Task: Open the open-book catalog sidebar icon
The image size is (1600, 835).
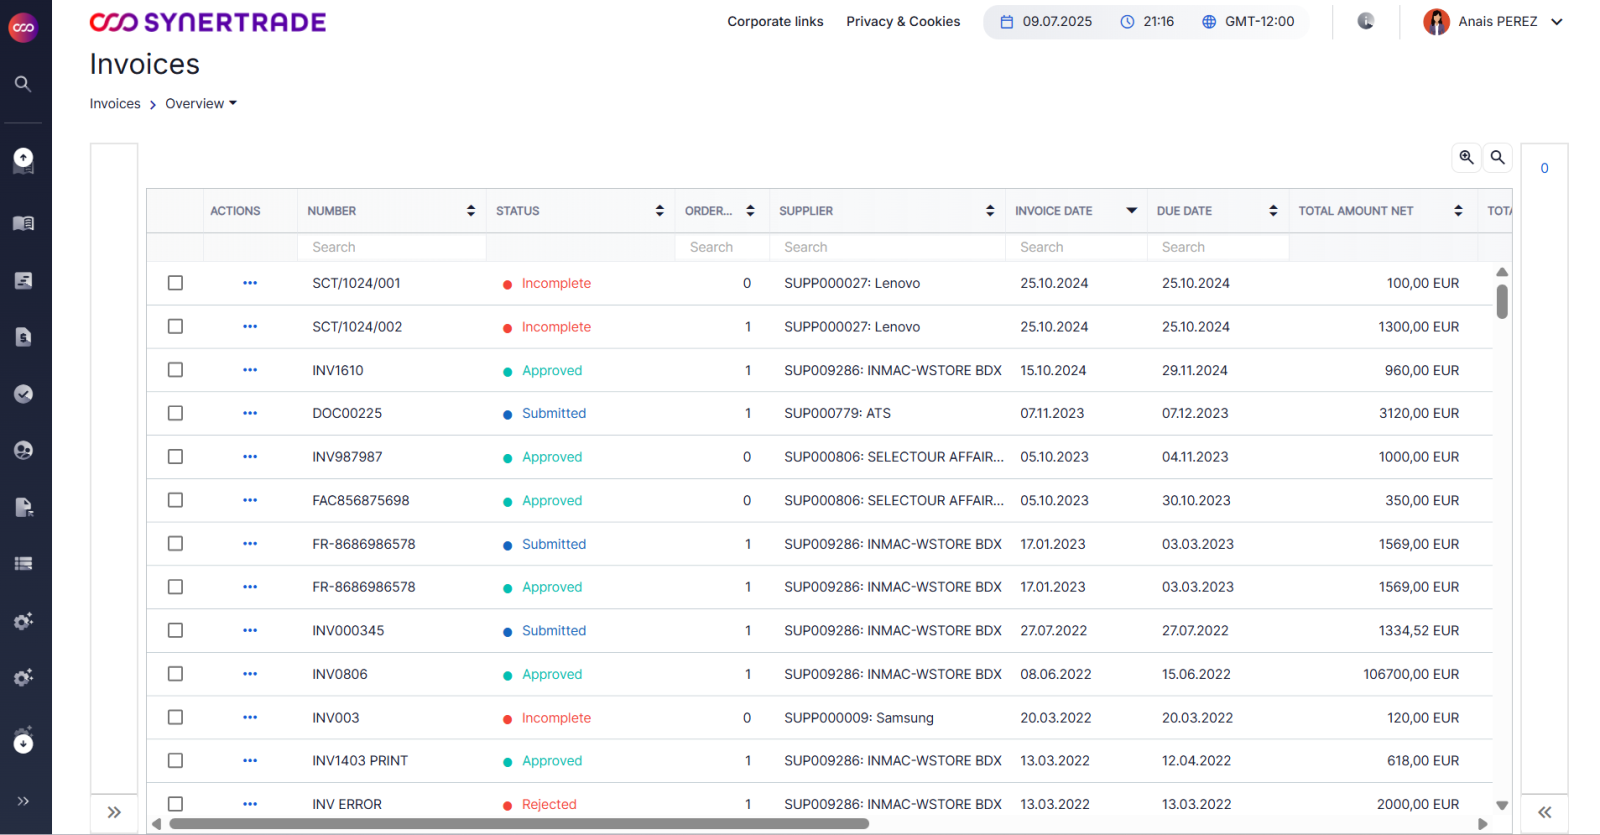Action: click(23, 223)
